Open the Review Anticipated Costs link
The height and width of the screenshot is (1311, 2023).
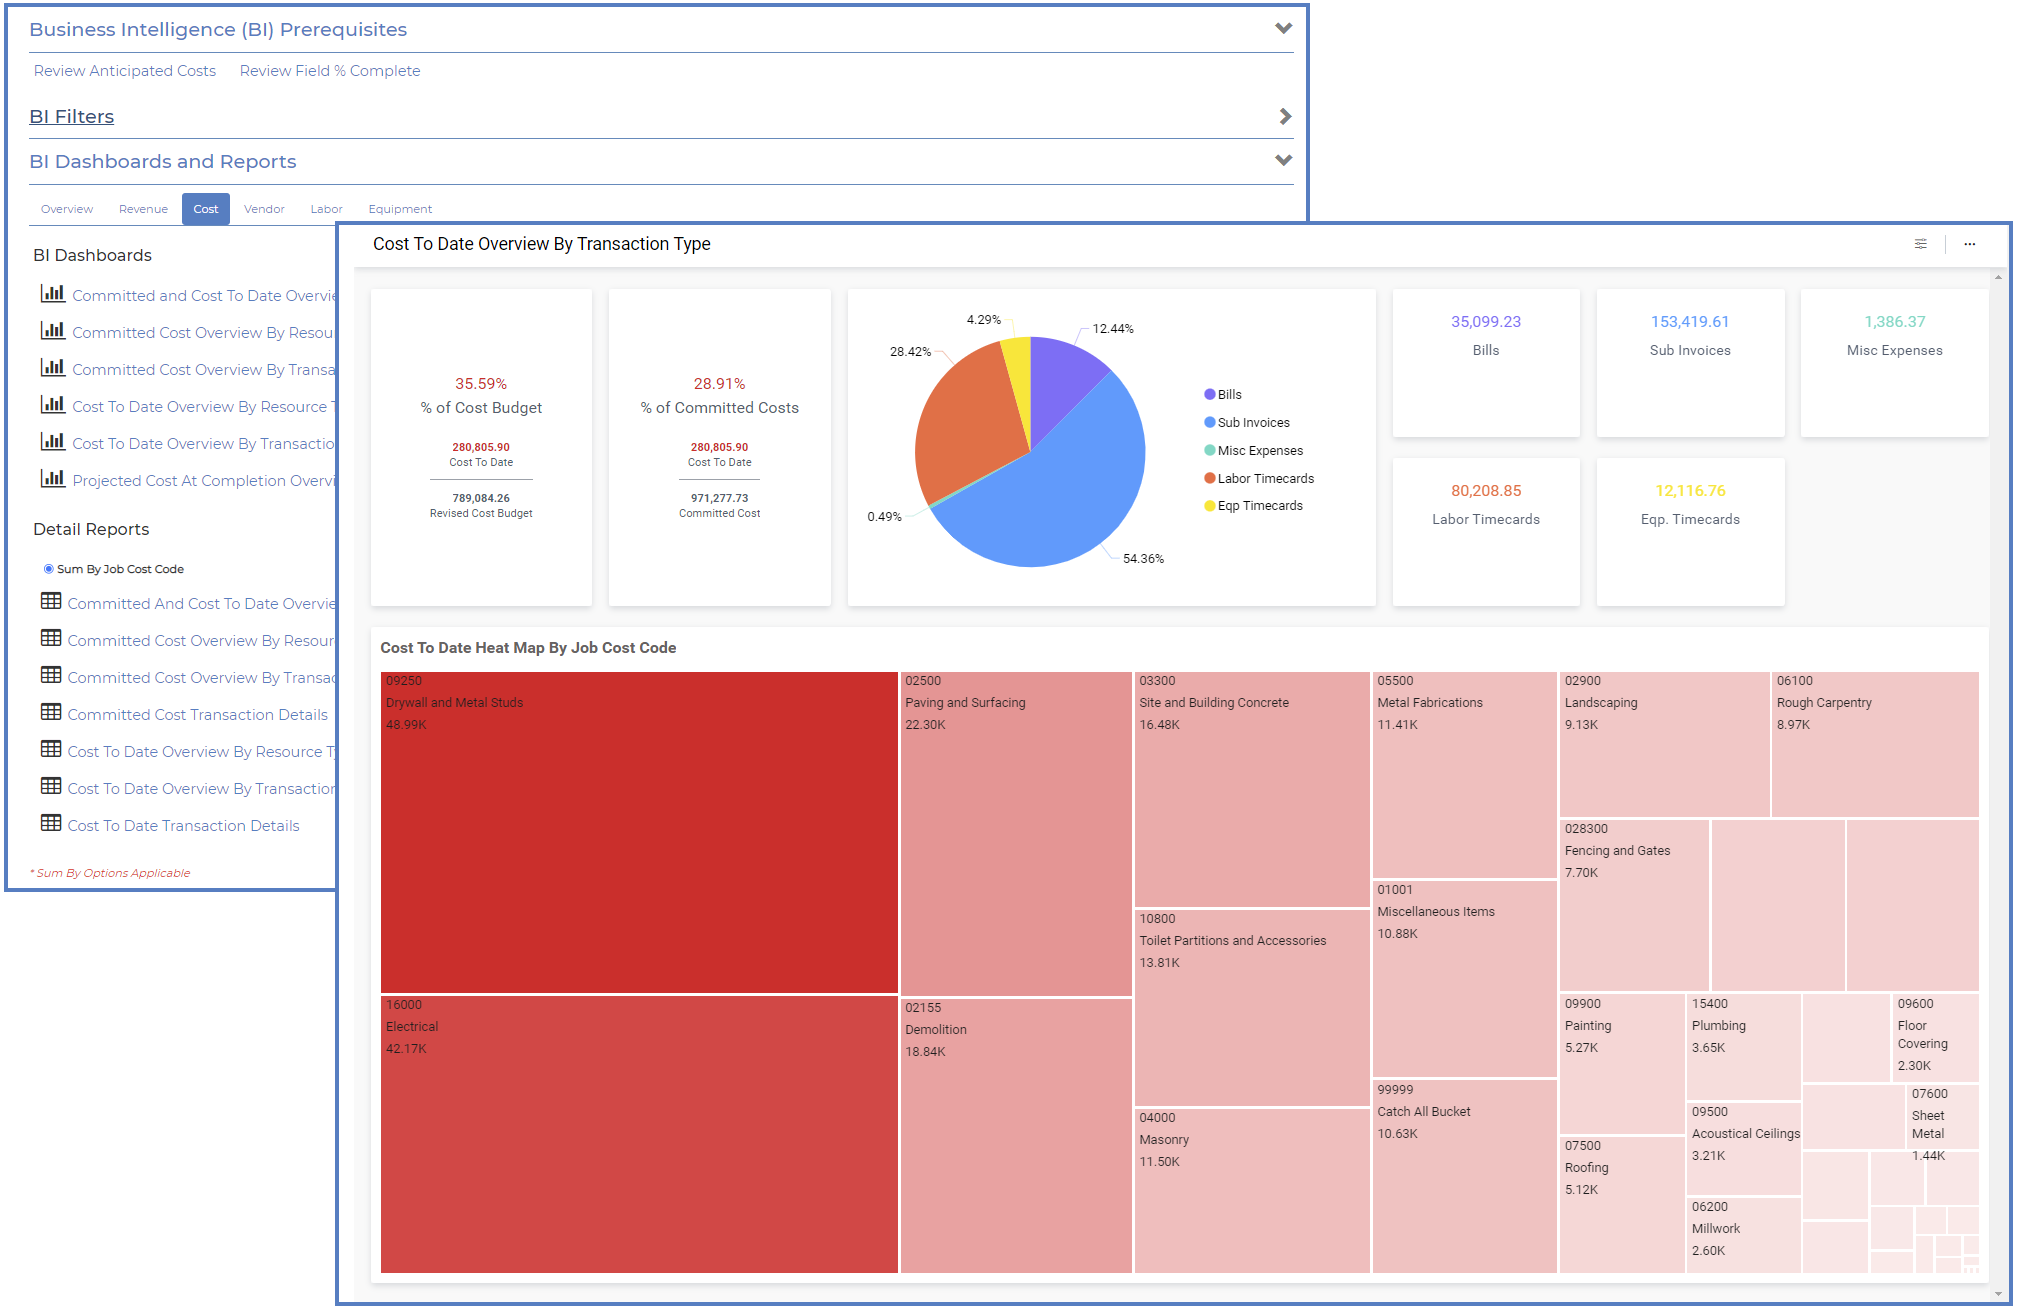click(x=125, y=71)
